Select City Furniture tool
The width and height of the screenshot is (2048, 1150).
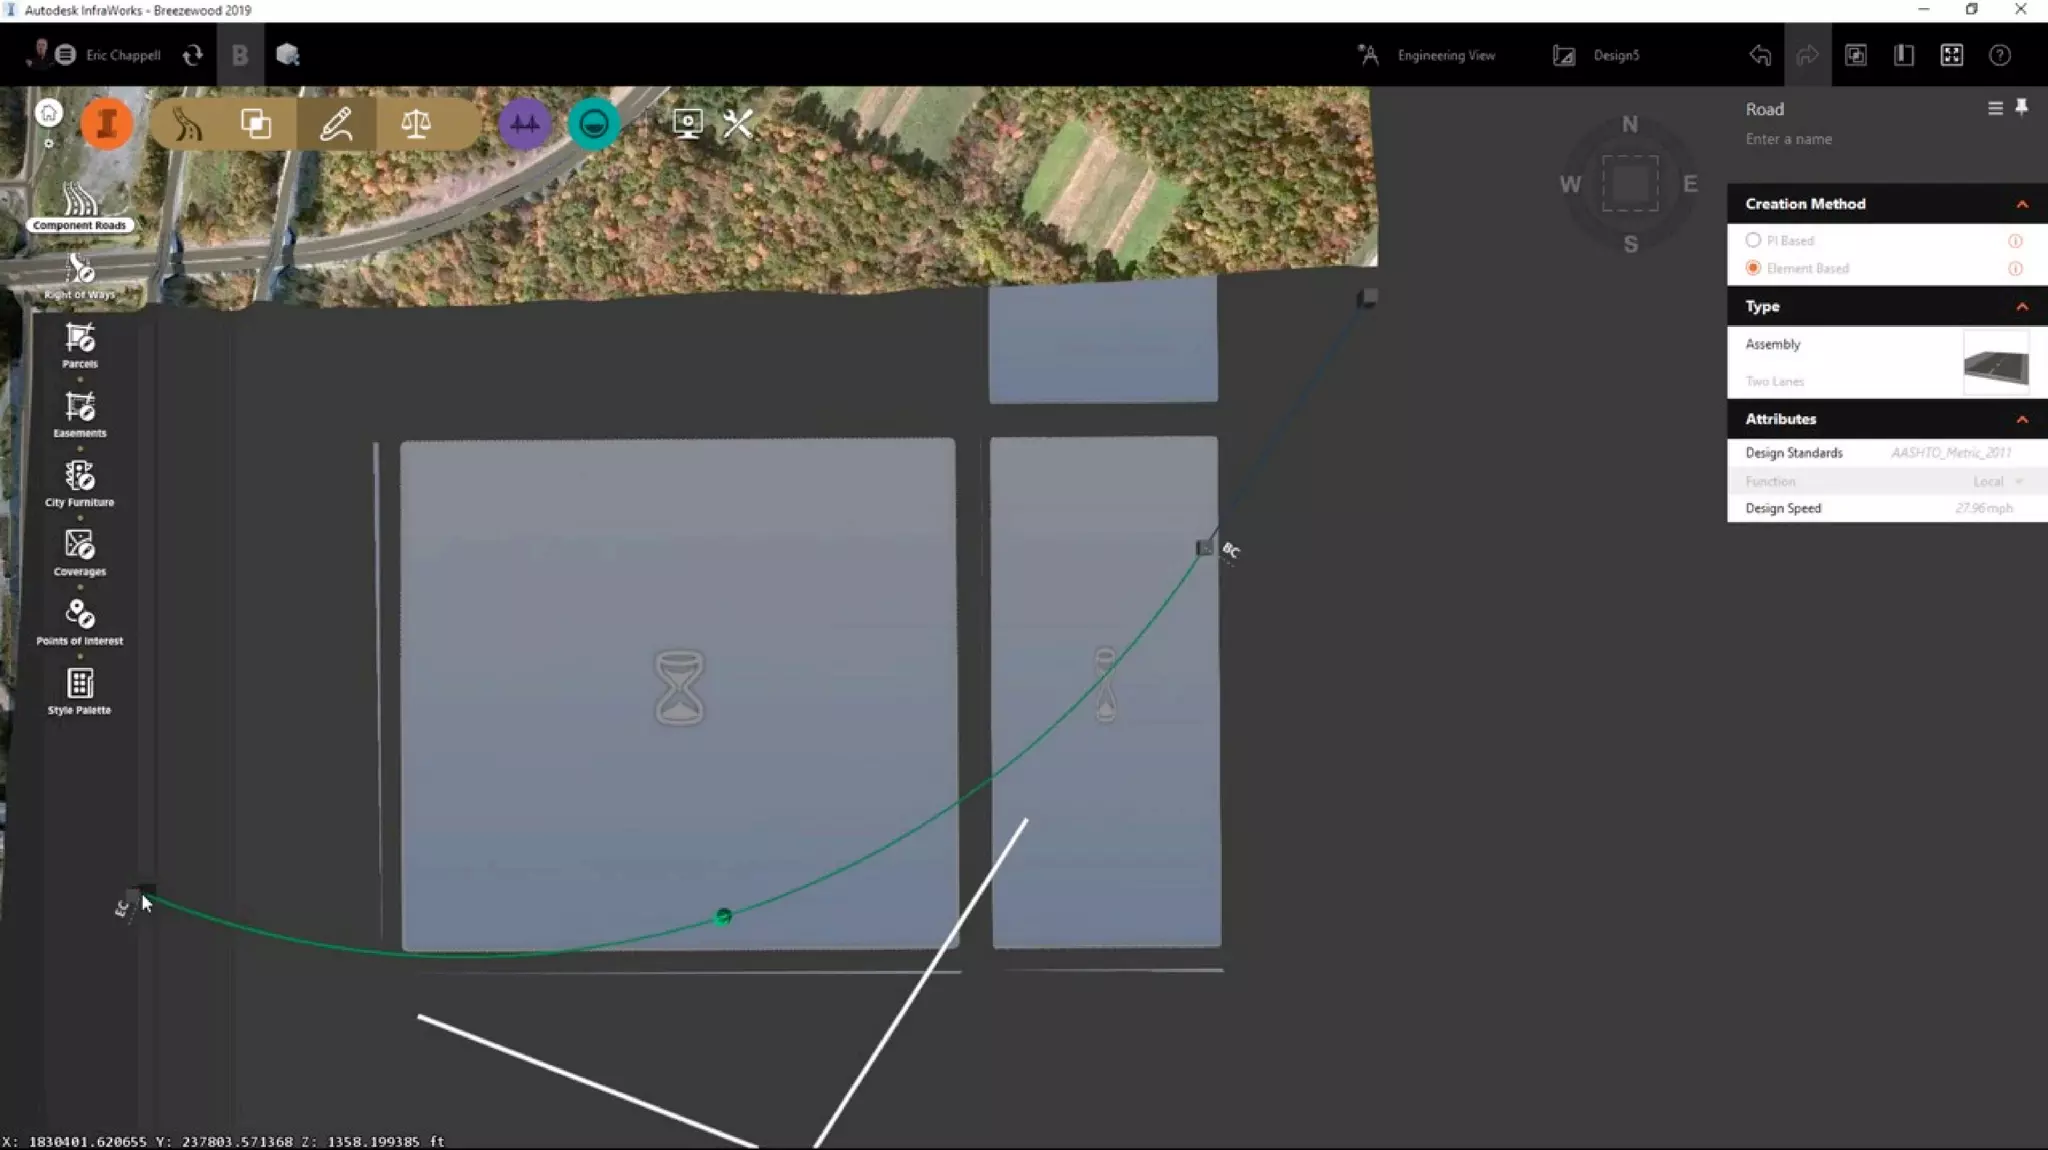(80, 483)
